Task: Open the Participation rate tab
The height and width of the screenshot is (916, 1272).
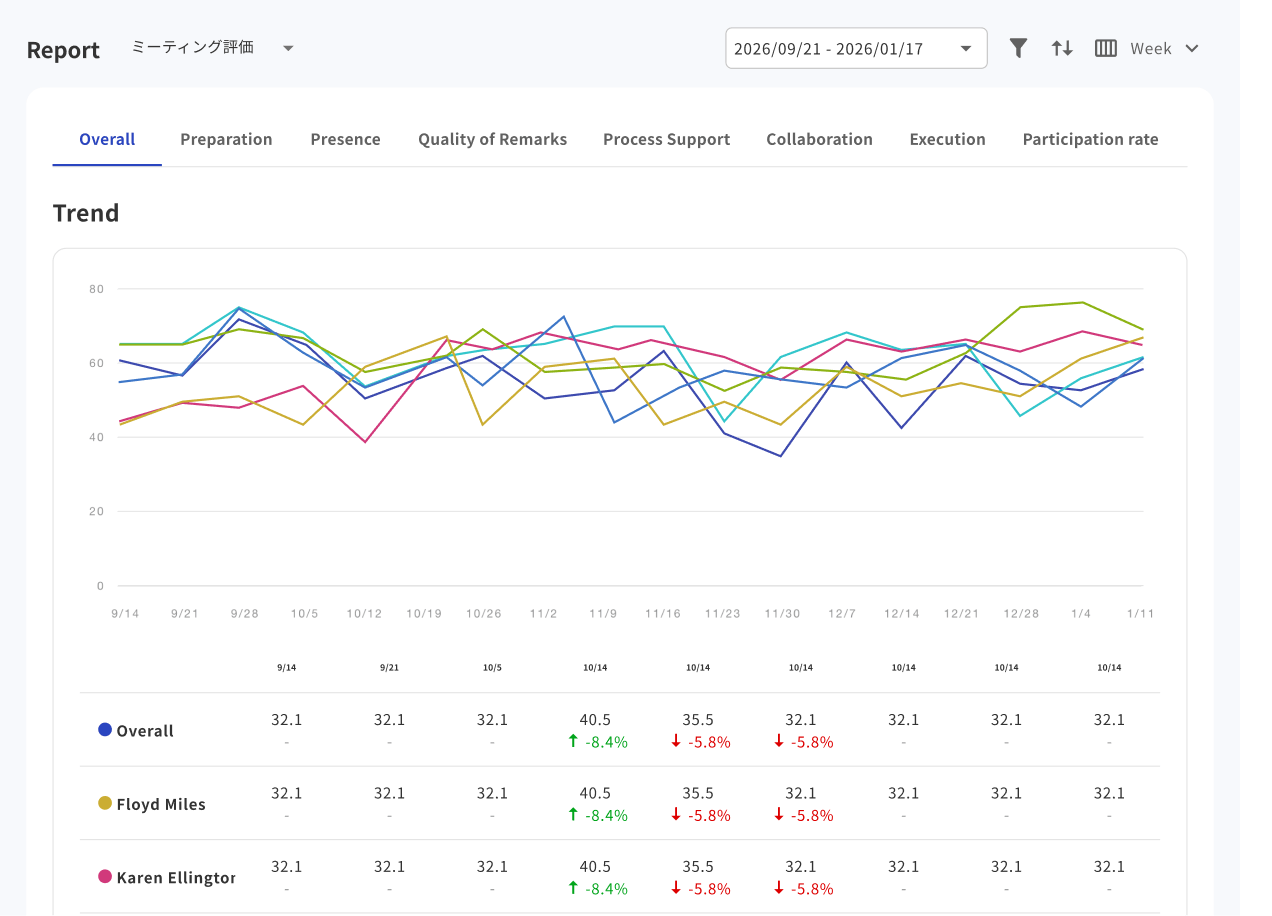Action: tap(1090, 139)
